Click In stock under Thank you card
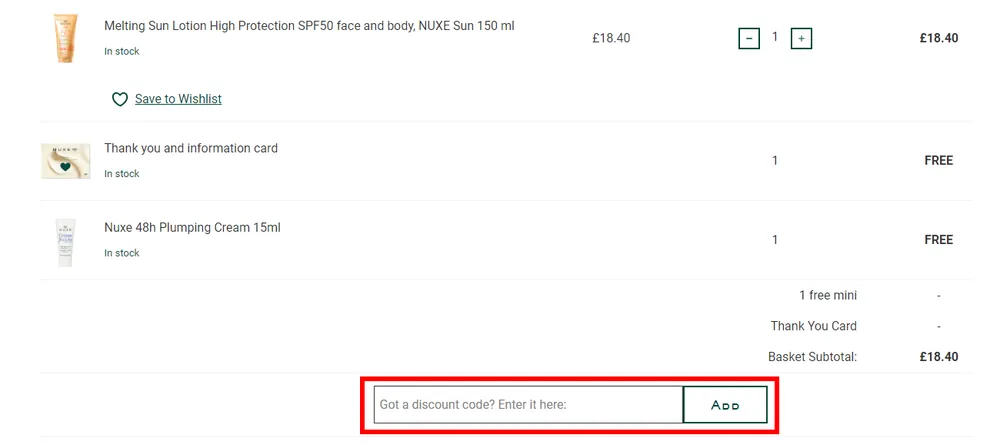This screenshot has height=445, width=1000. click(x=122, y=173)
